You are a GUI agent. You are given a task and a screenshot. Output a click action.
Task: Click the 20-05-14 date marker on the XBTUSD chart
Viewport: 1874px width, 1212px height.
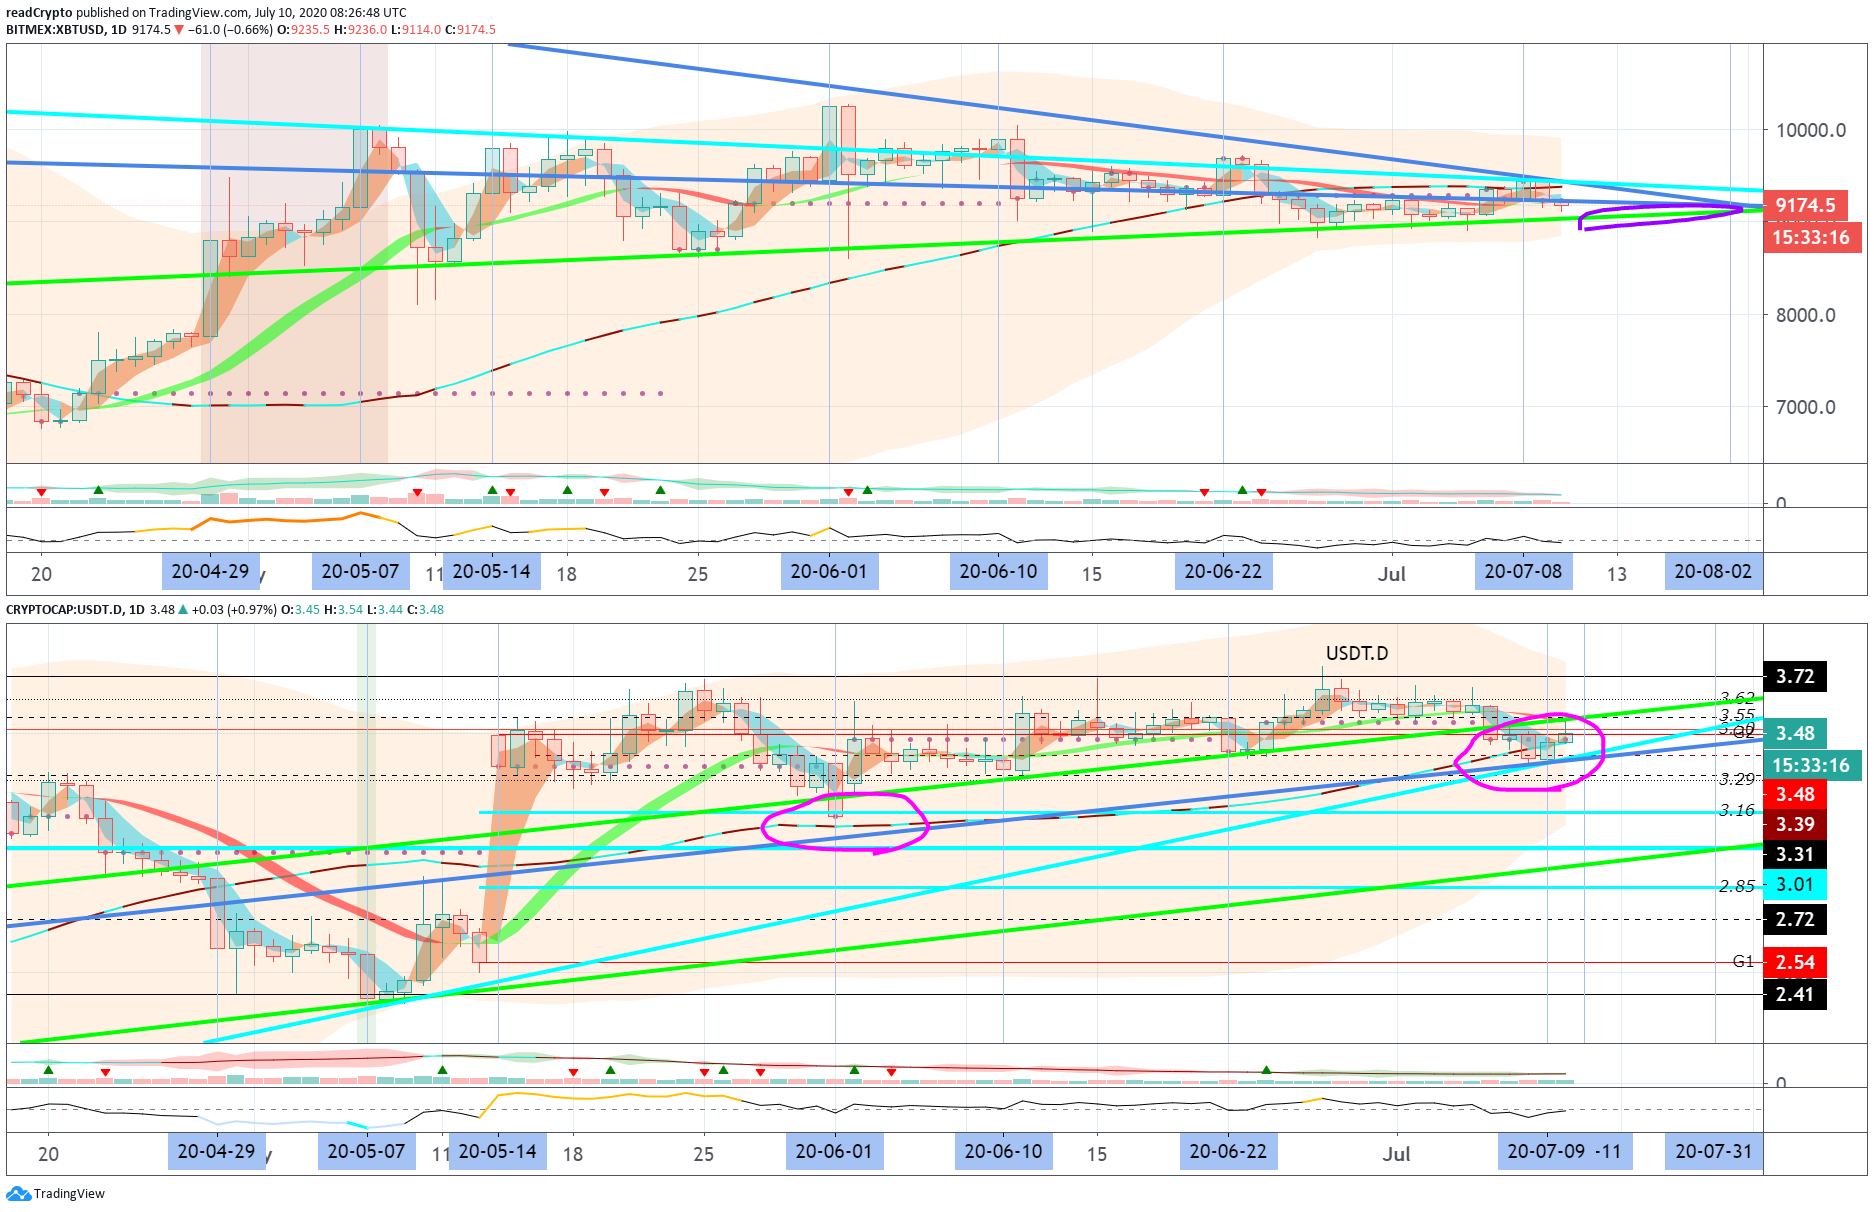click(x=492, y=572)
